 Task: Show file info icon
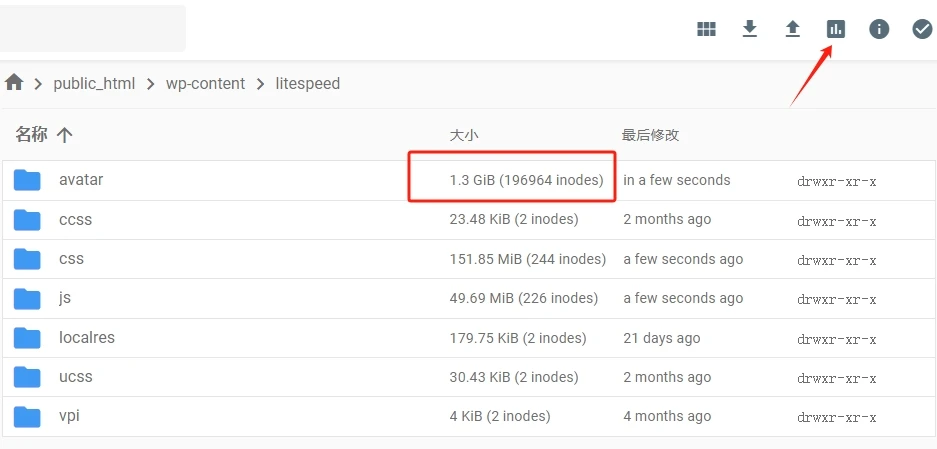(x=879, y=29)
